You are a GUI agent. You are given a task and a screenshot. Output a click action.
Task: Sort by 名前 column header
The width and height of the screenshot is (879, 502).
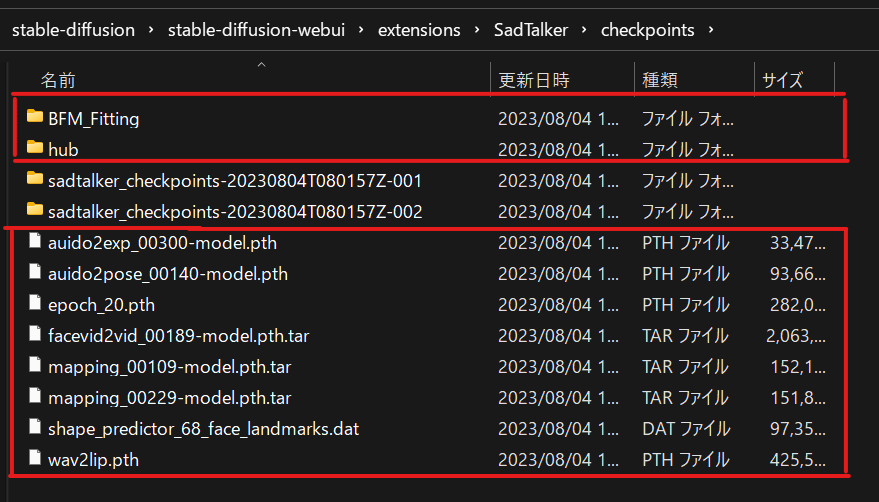pyautogui.click(x=58, y=80)
